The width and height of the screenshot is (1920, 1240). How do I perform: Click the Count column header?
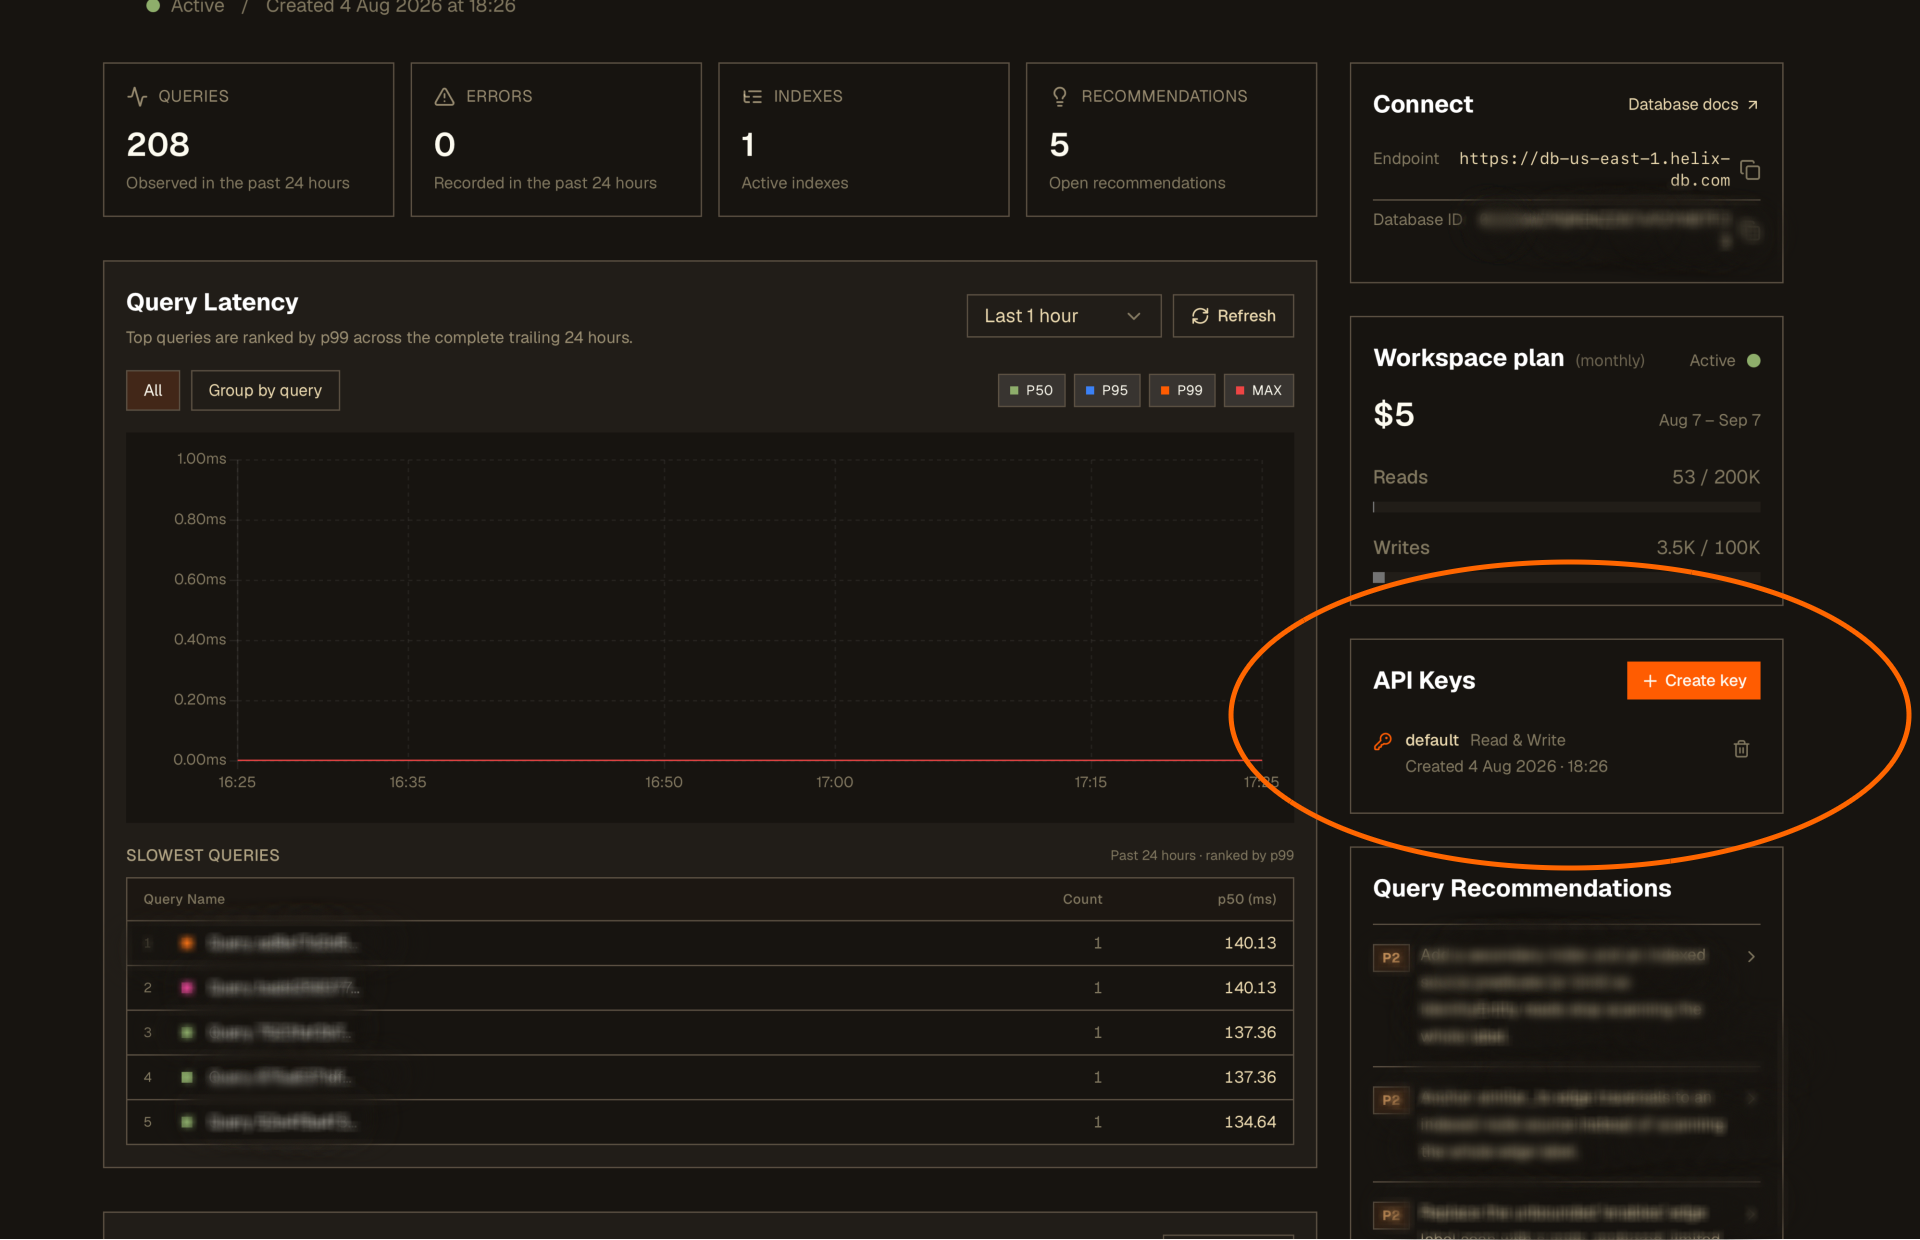pos(1082,899)
